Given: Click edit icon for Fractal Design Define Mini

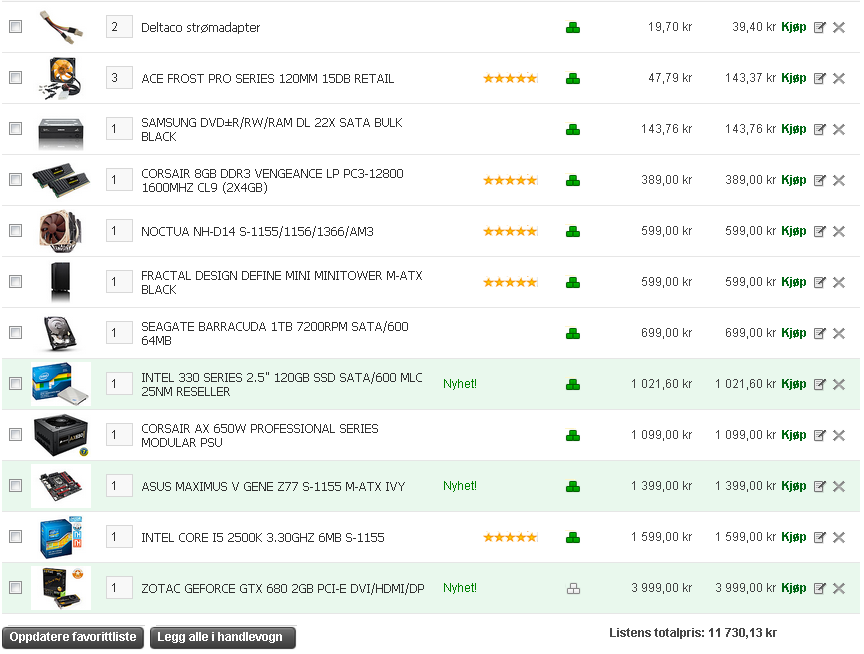Looking at the screenshot, I should 819,282.
